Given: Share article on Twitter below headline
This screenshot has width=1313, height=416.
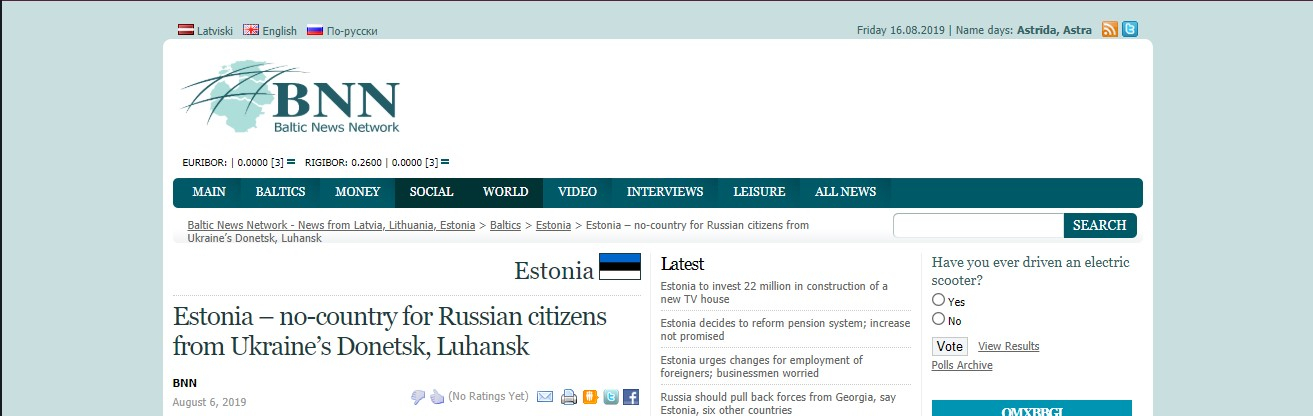Looking at the screenshot, I should tap(611, 397).
